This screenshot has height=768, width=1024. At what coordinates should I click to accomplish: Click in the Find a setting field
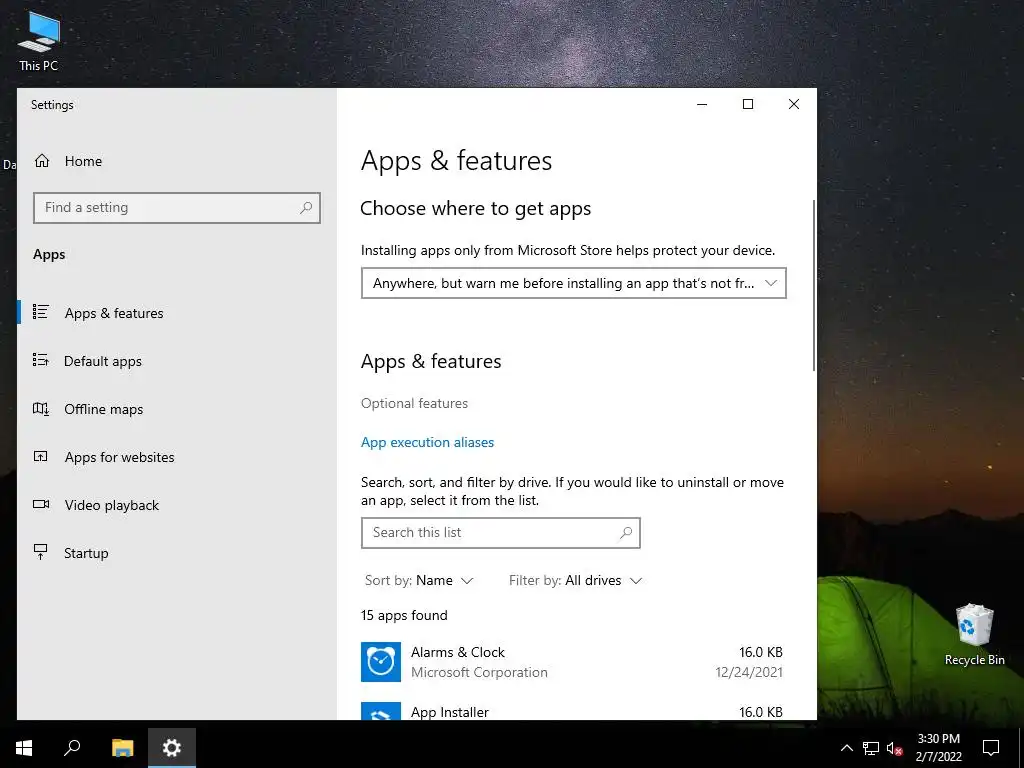tap(176, 208)
